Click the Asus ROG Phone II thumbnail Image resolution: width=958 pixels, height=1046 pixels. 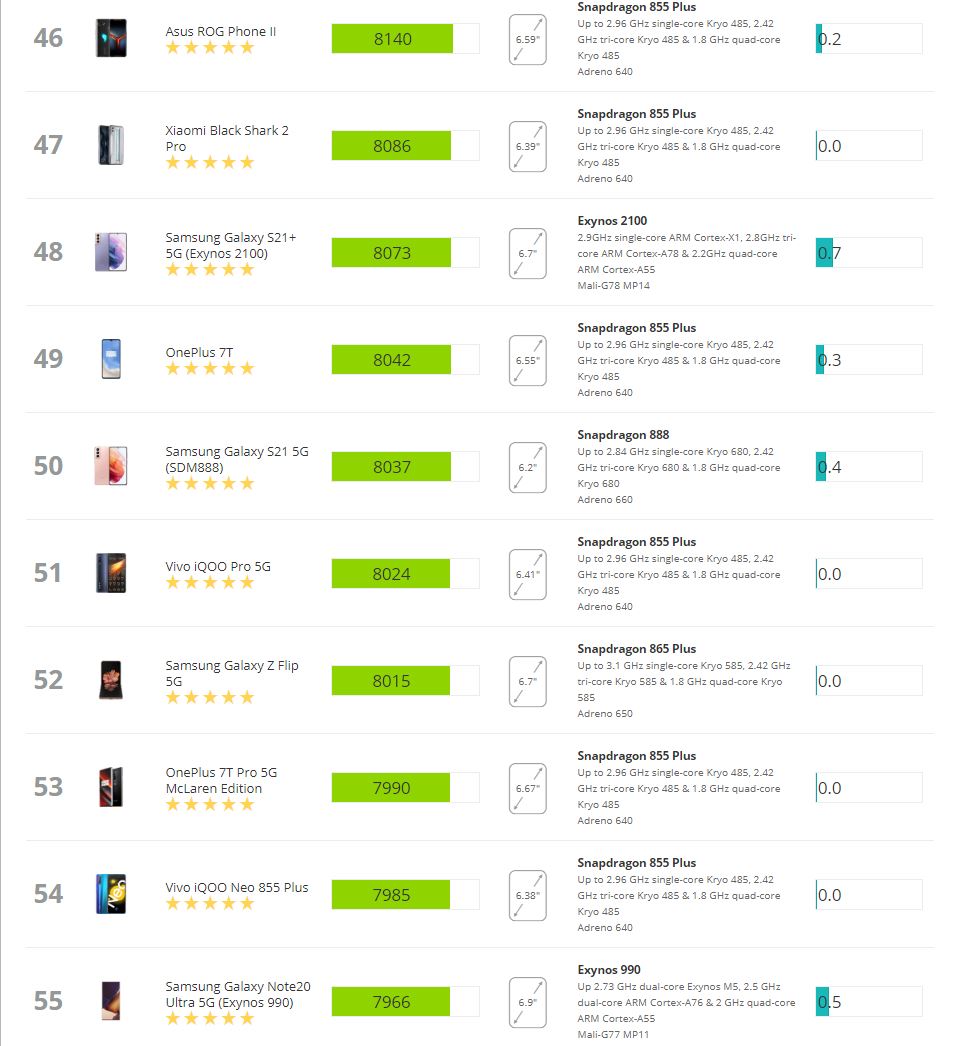coord(111,38)
